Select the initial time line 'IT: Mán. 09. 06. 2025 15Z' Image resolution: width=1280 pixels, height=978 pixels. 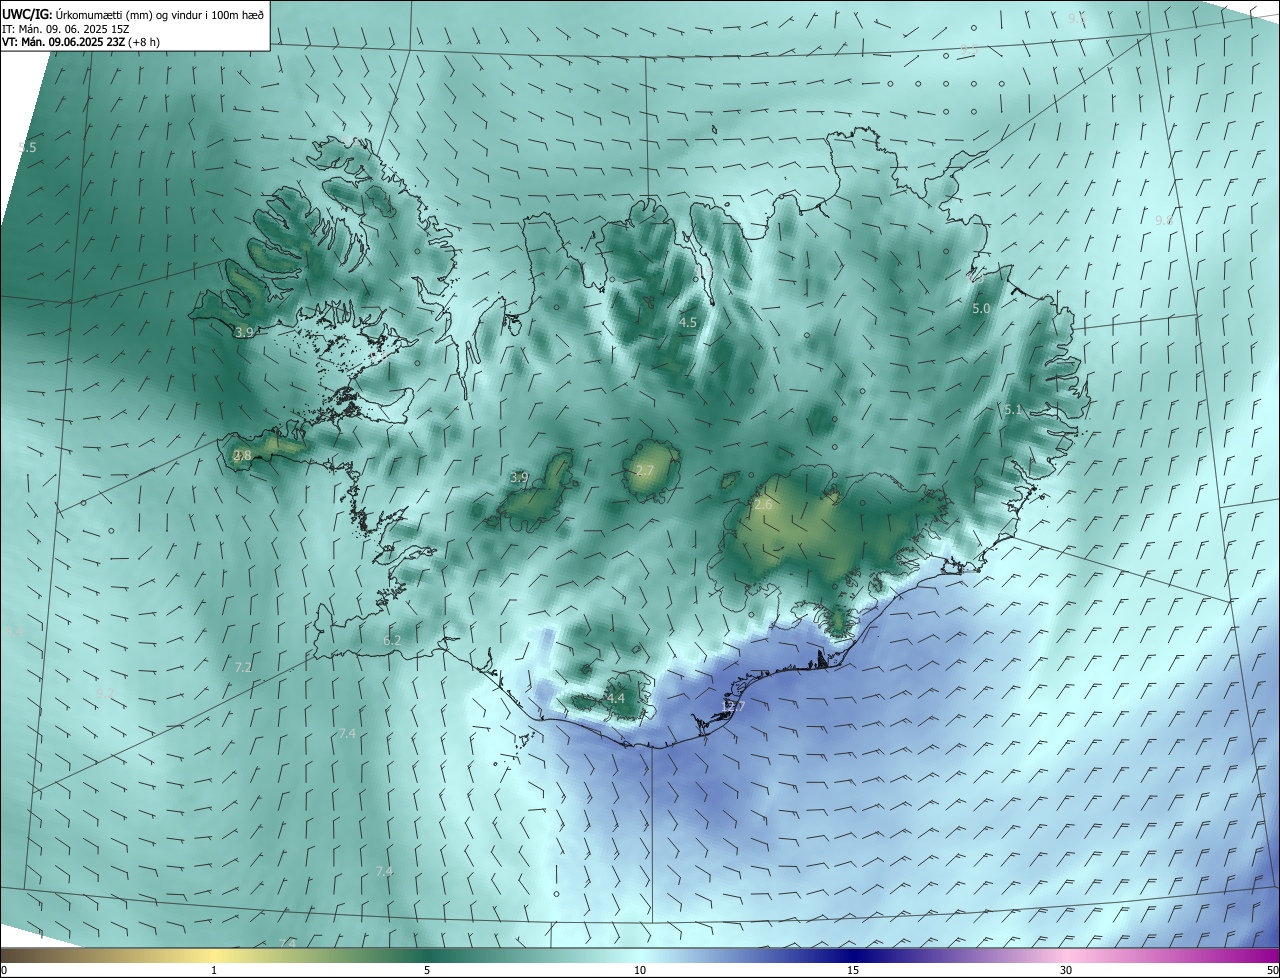click(65, 29)
